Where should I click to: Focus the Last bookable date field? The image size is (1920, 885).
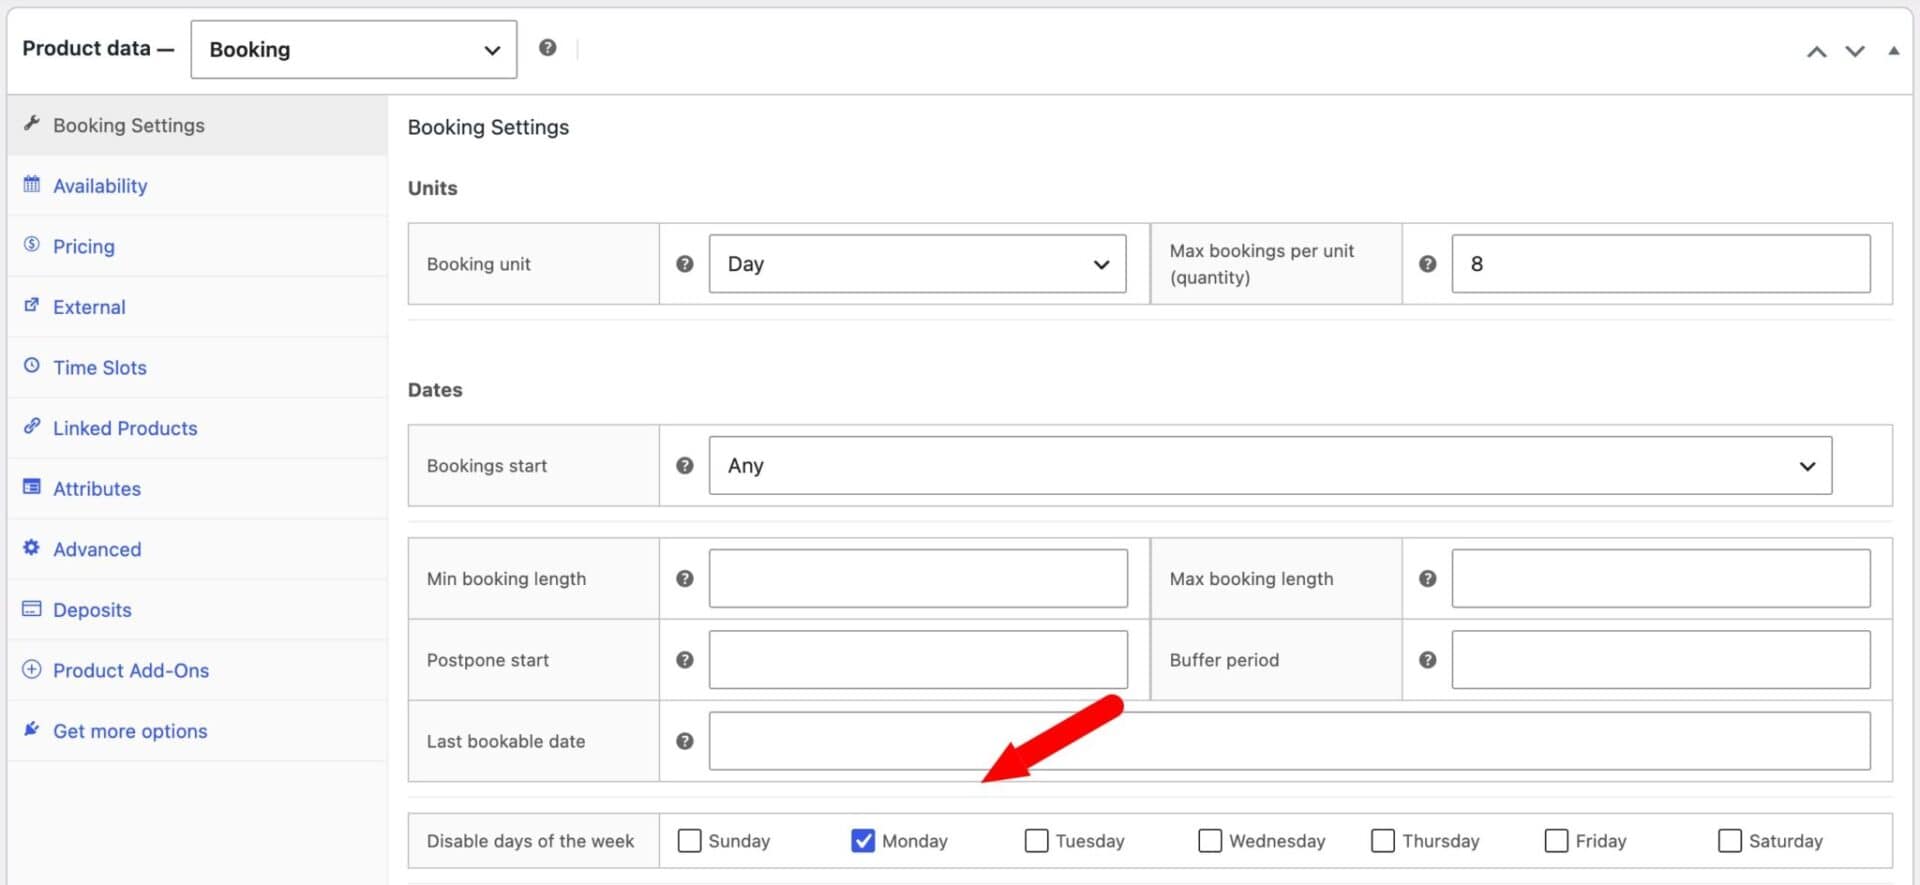tap(1289, 741)
